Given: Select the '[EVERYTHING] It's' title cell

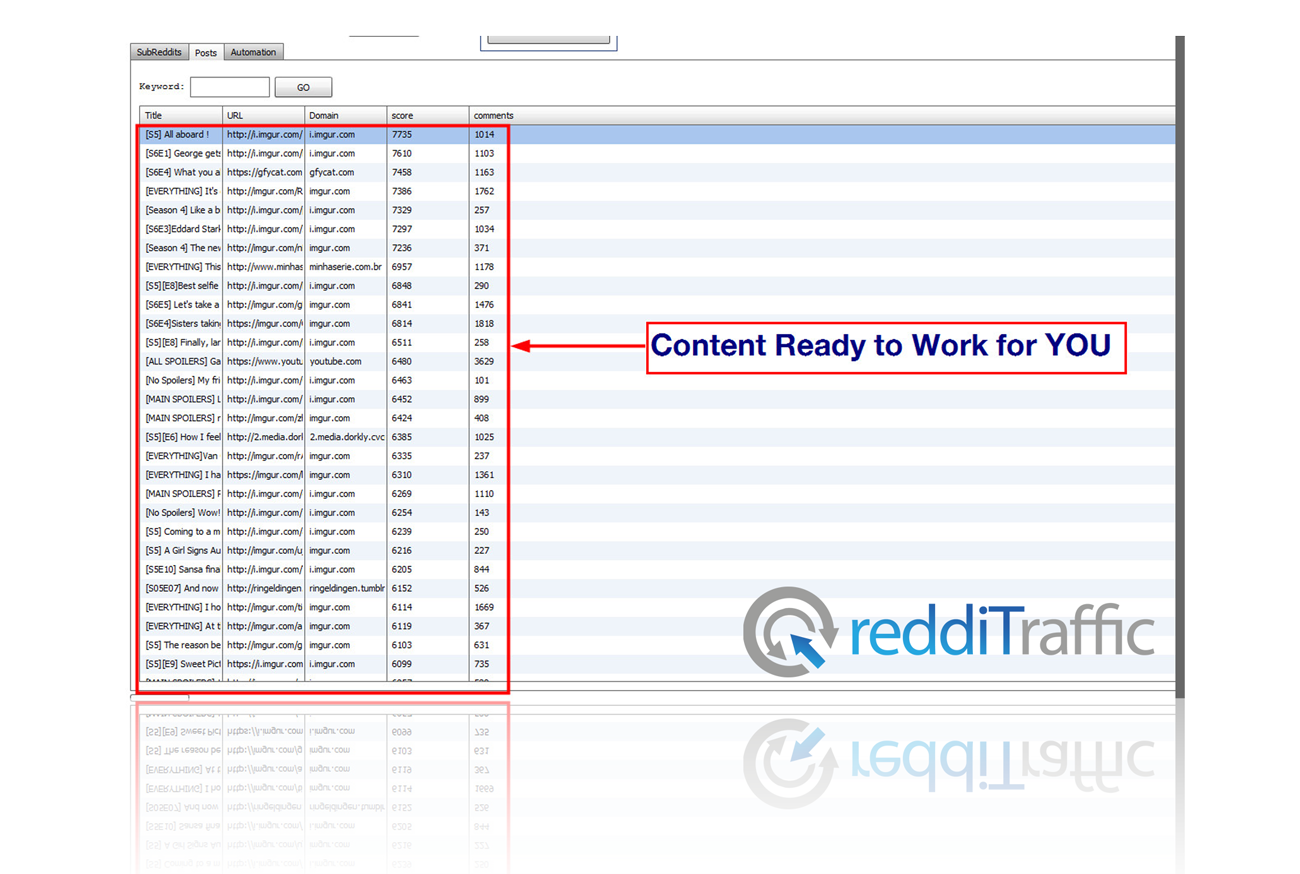Looking at the screenshot, I should [181, 191].
